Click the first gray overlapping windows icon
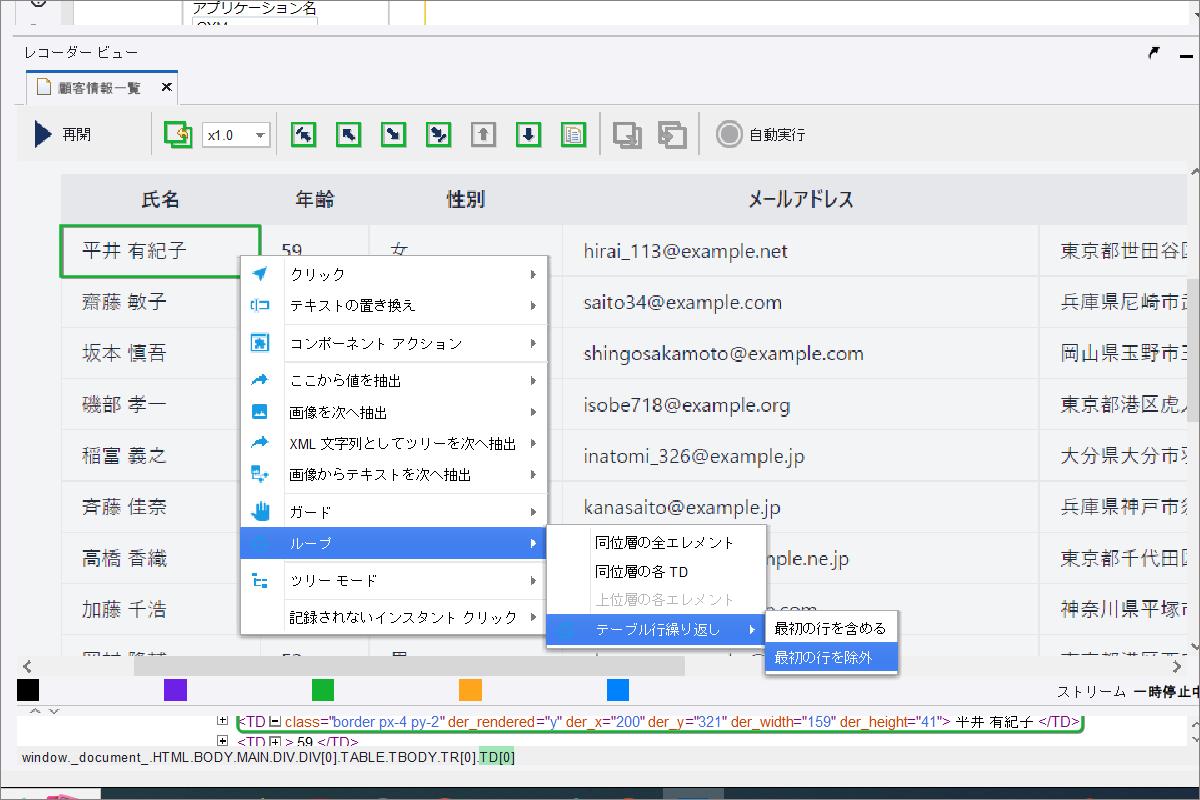1200x800 pixels. click(x=627, y=135)
